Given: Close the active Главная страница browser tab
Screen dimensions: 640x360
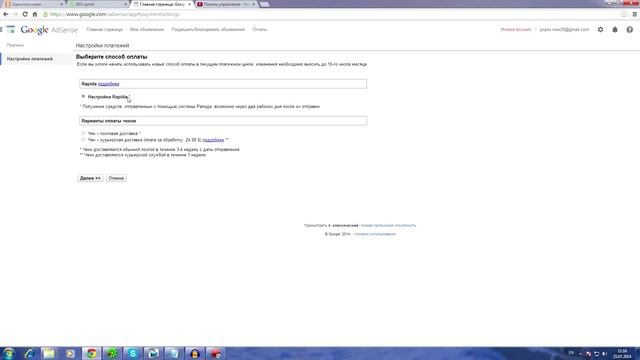Looking at the screenshot, I should point(189,4).
